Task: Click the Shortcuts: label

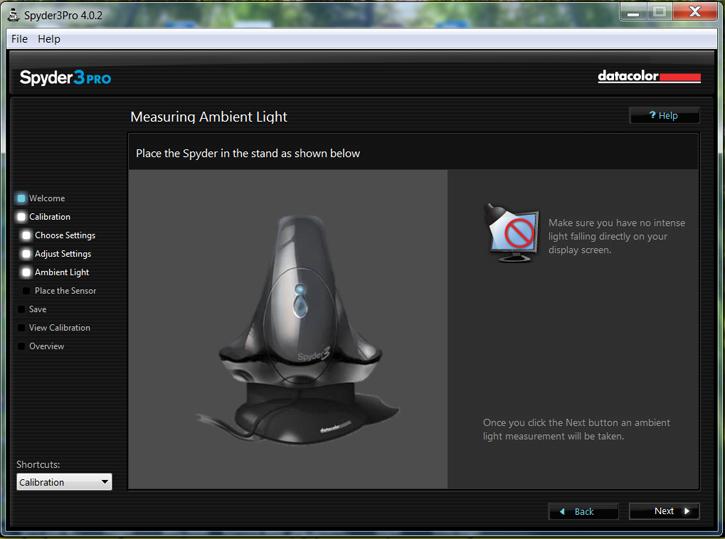Action: (38, 465)
